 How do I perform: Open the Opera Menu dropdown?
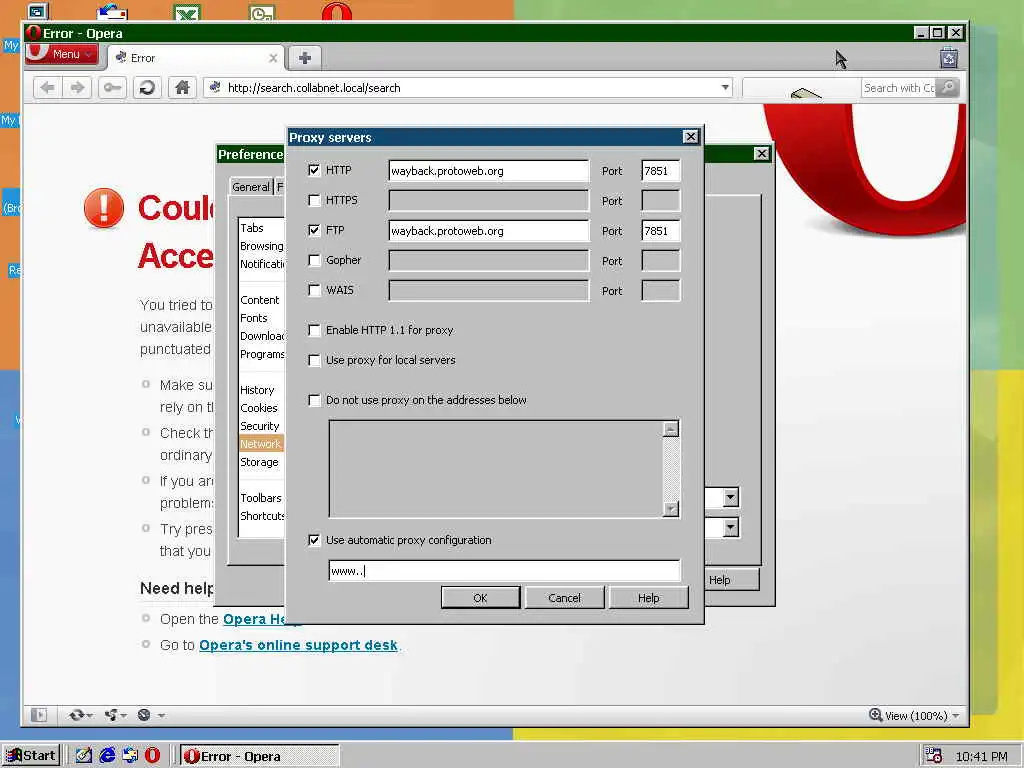(x=62, y=54)
